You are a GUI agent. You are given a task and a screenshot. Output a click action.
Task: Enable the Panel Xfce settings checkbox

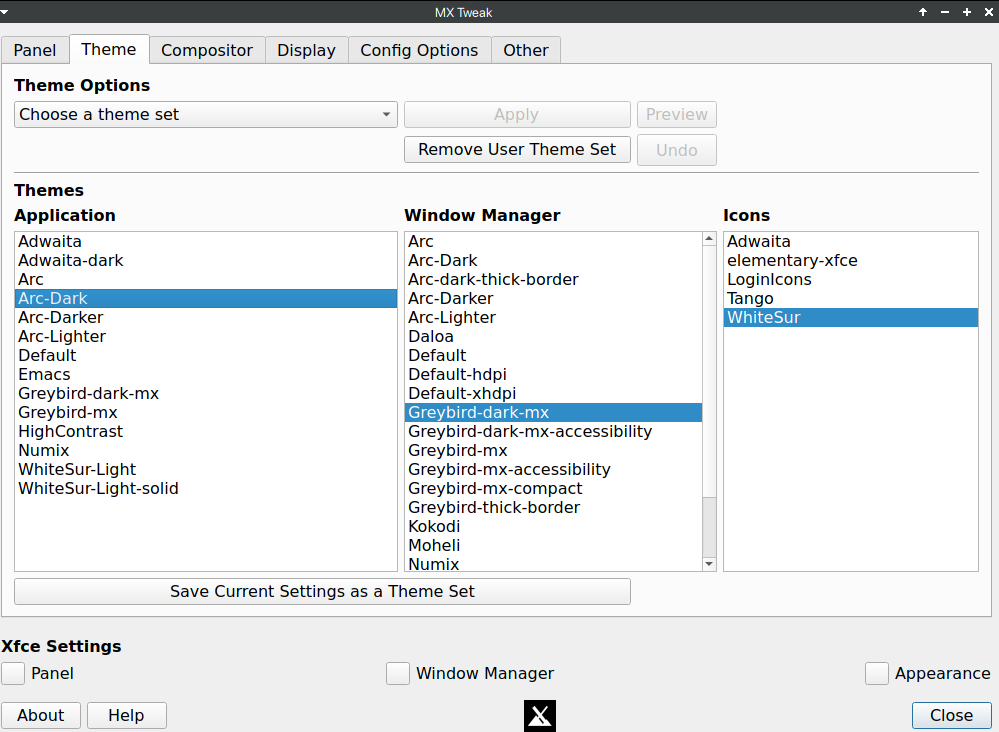13,673
